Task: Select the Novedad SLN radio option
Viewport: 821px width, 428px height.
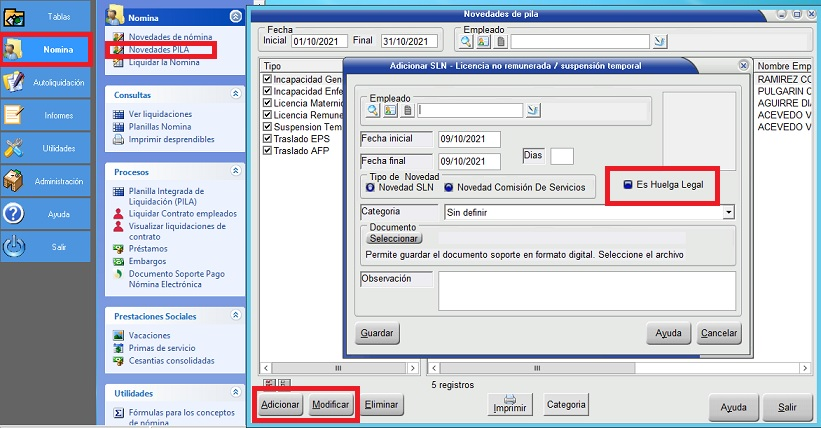Action: point(370,186)
